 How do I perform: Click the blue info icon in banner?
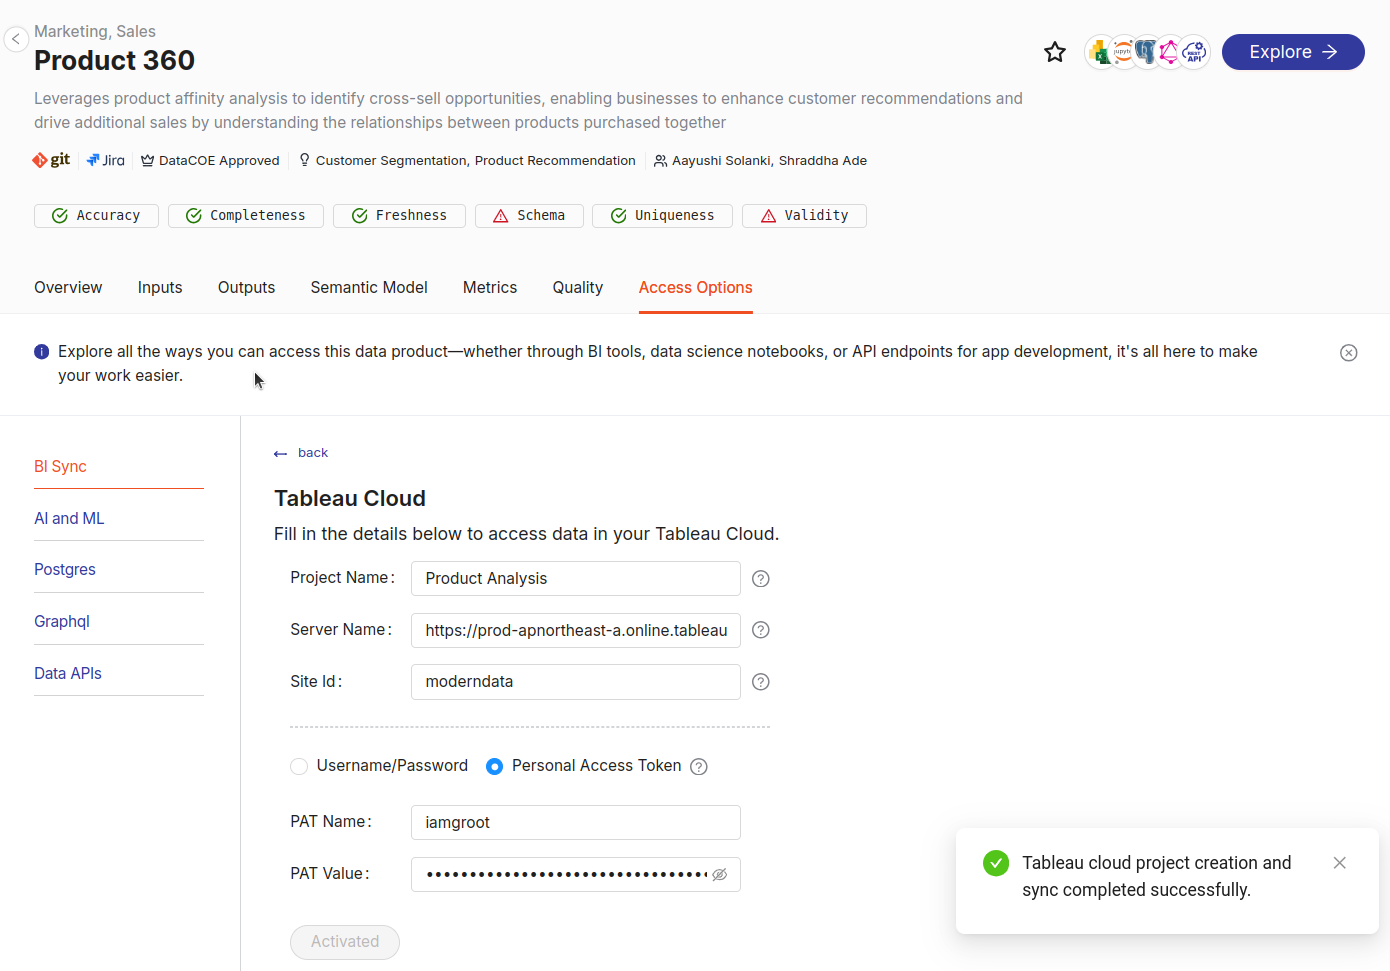(x=41, y=352)
